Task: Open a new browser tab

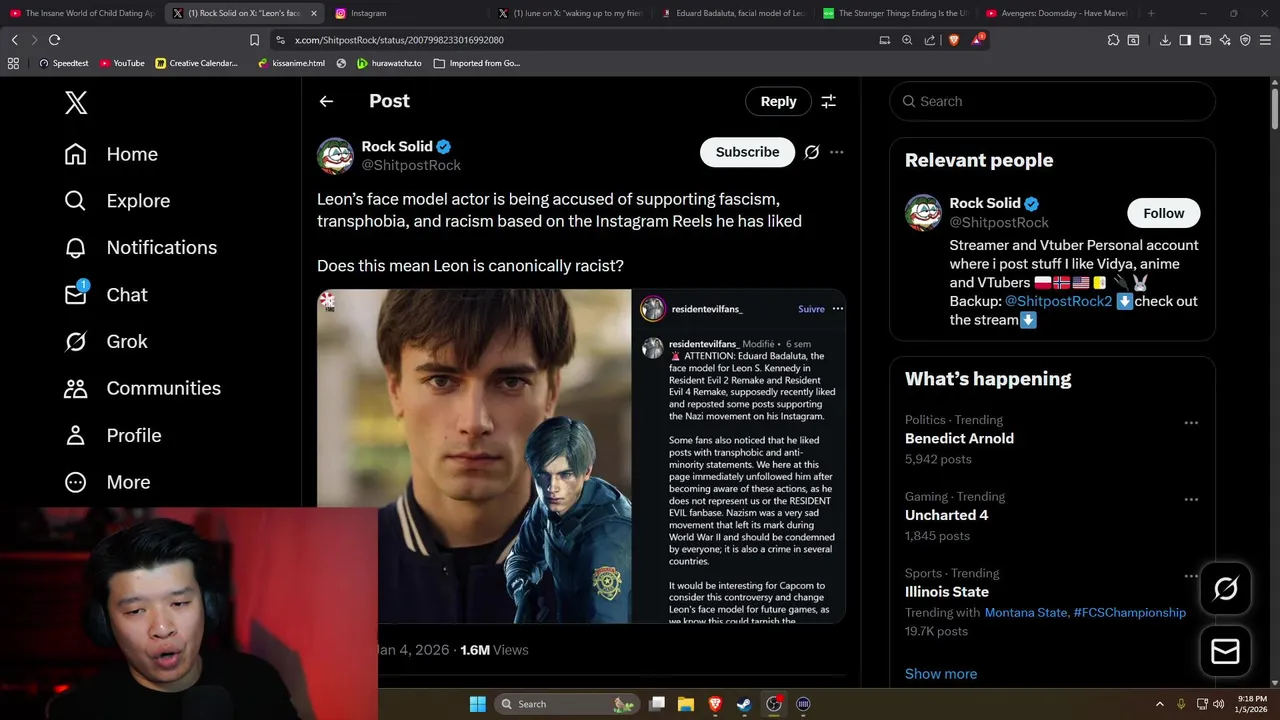Action: tap(1151, 13)
